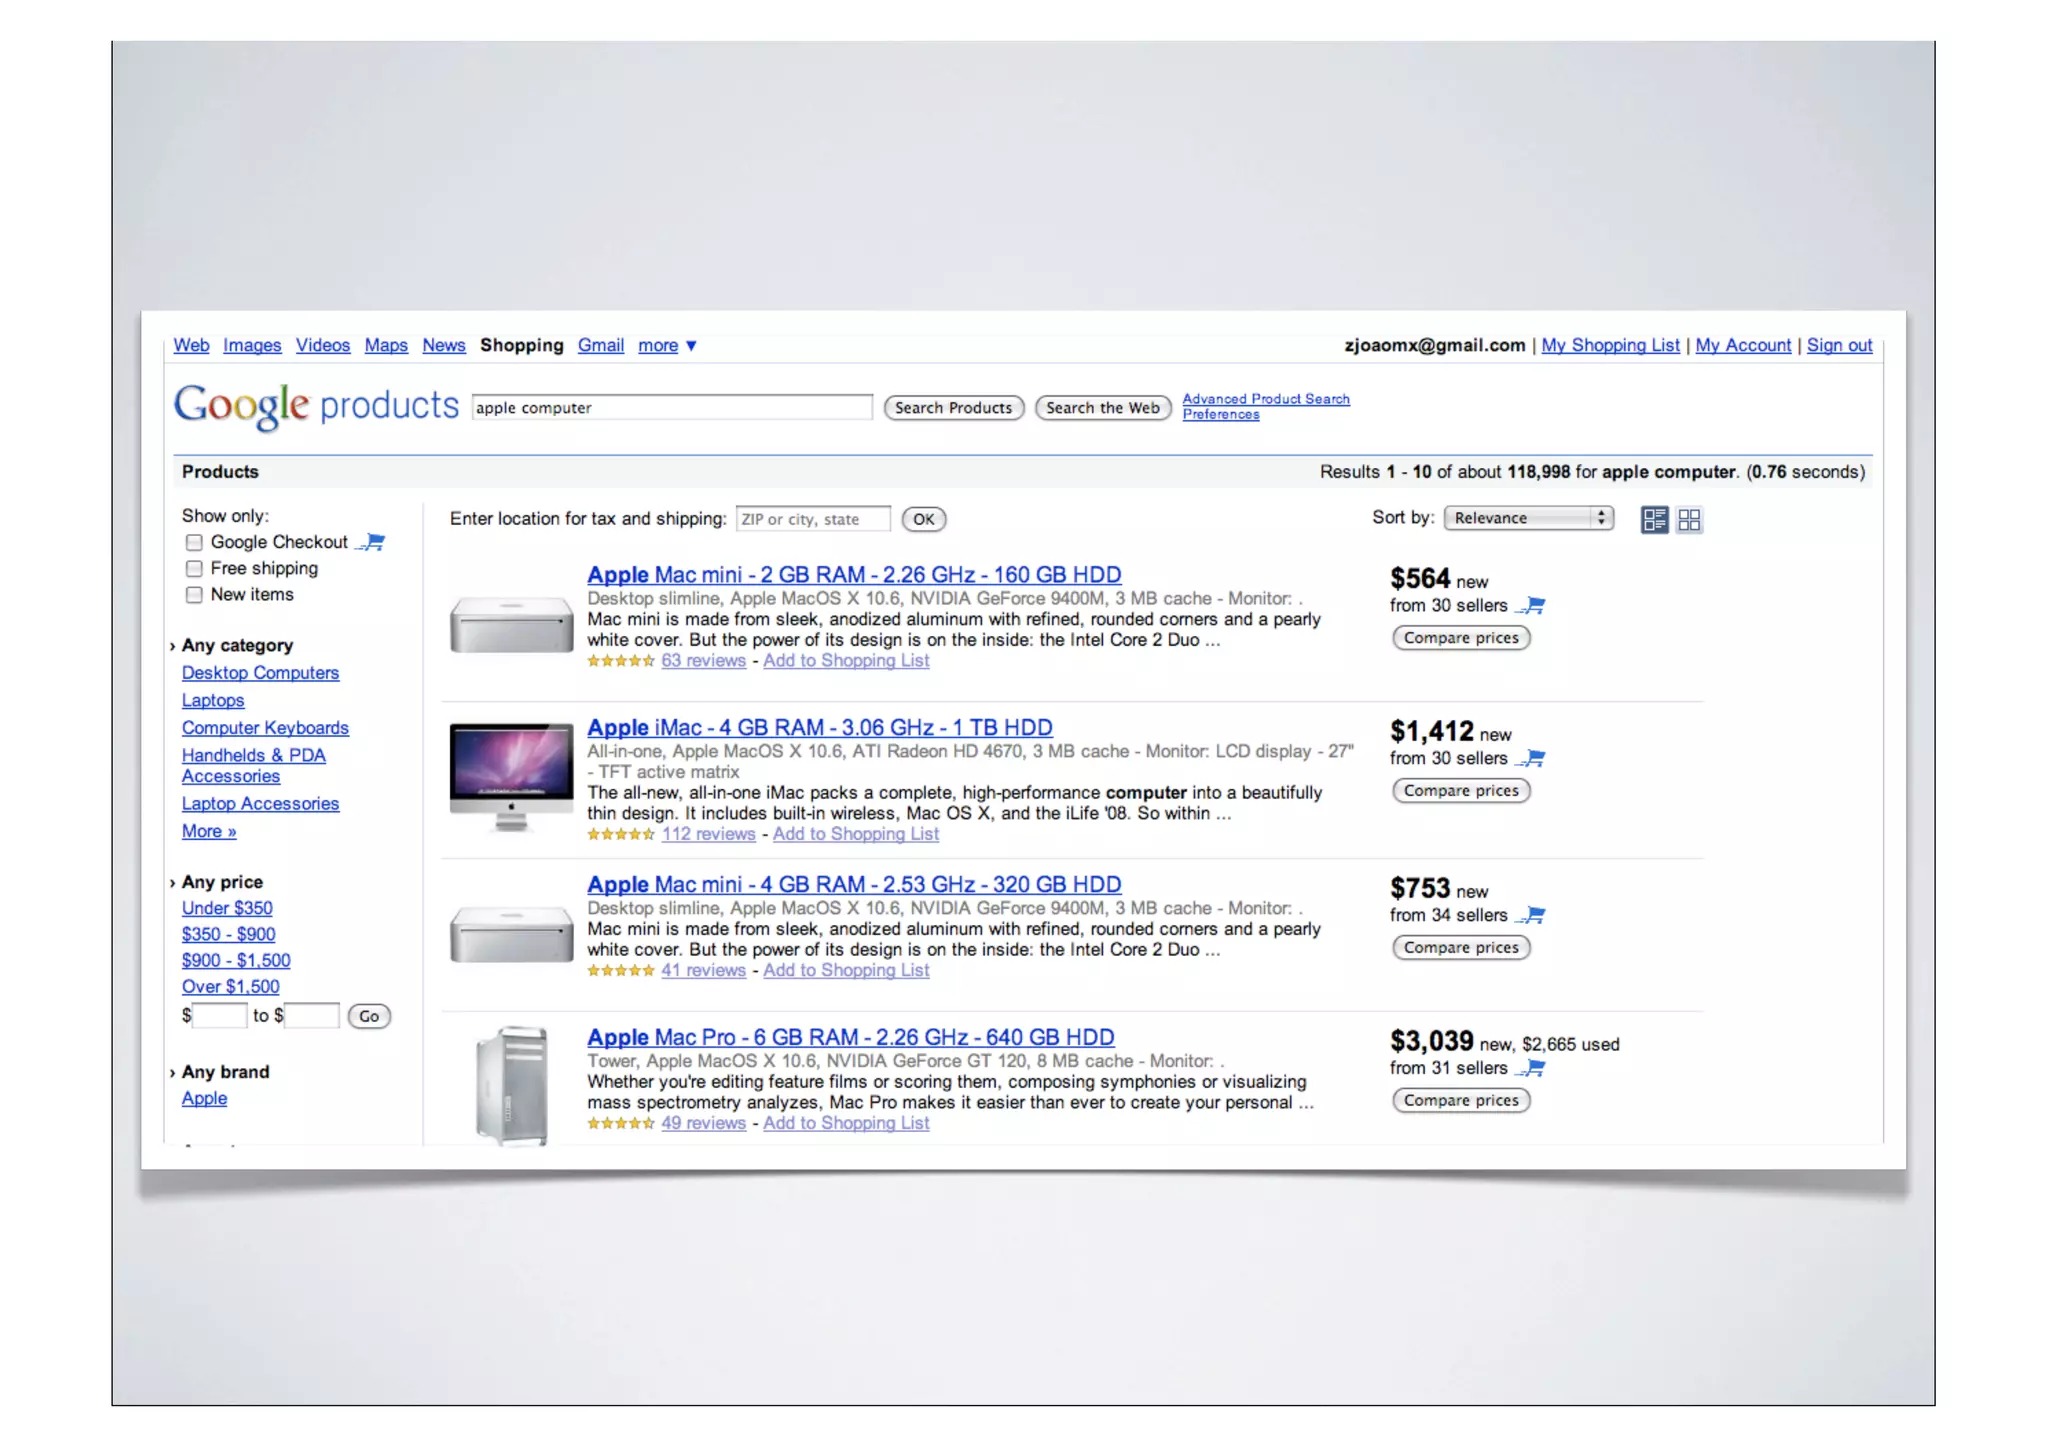Collapse the Any category section

(236, 645)
